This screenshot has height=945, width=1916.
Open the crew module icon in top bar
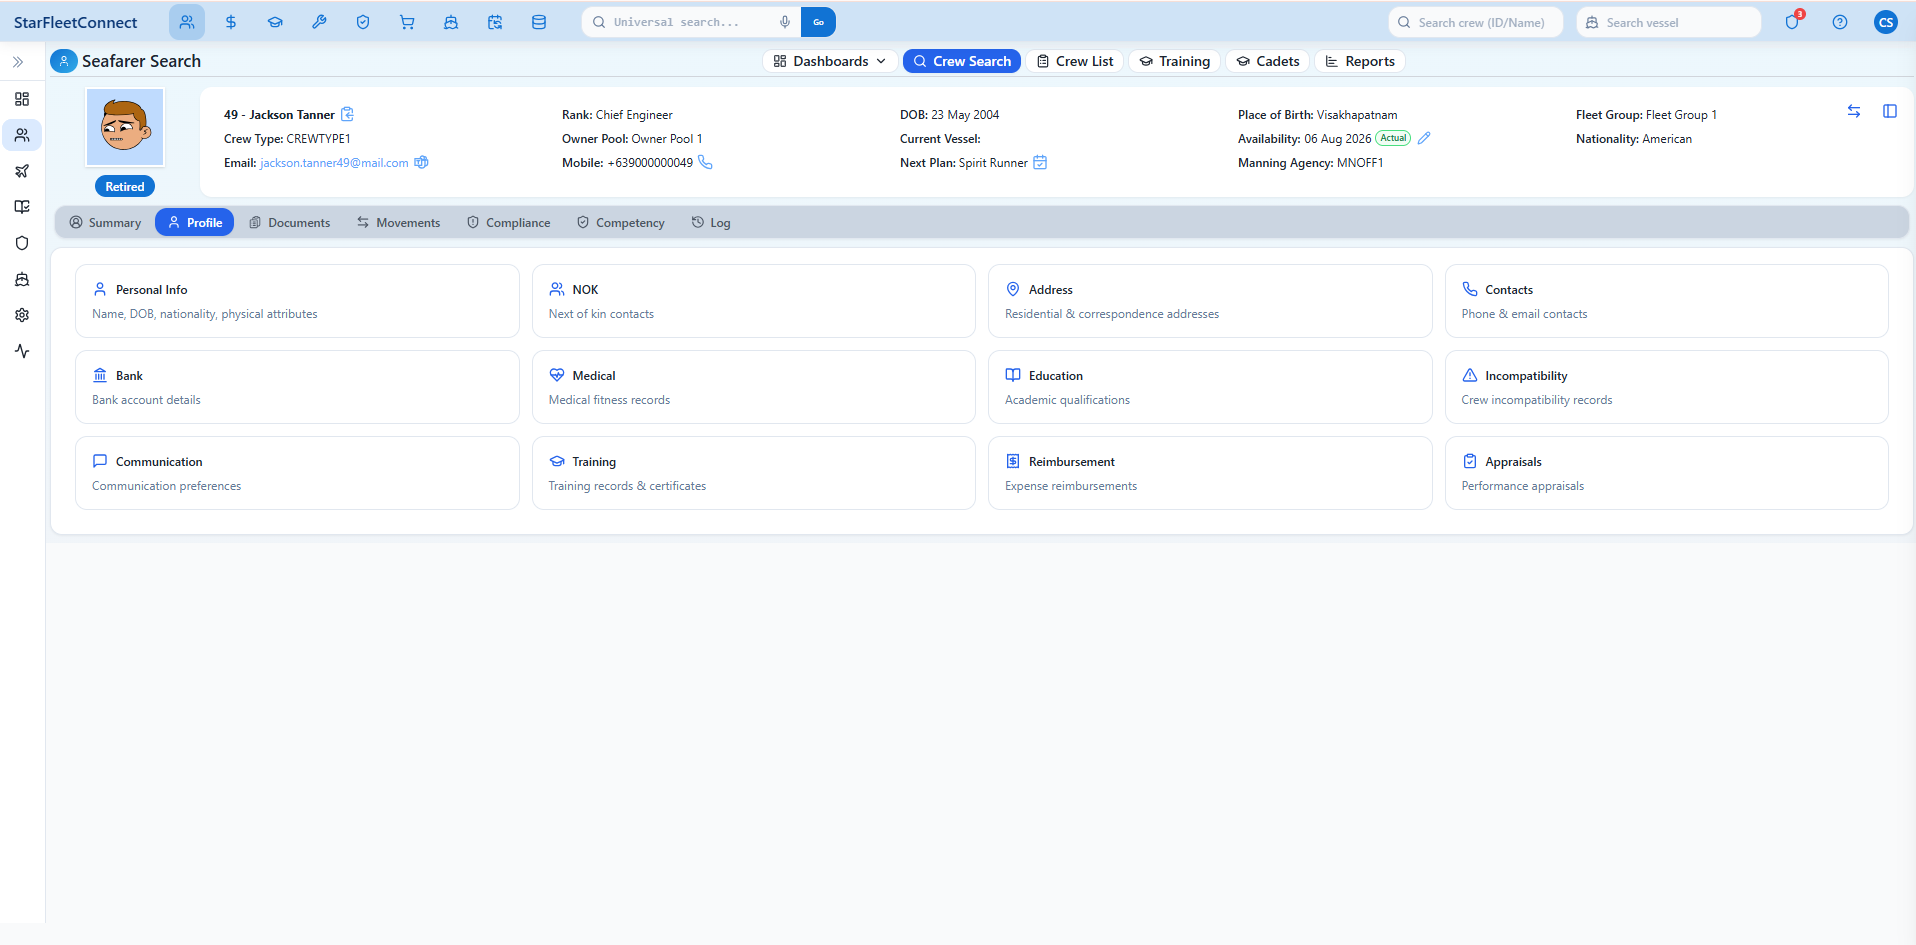[x=187, y=22]
